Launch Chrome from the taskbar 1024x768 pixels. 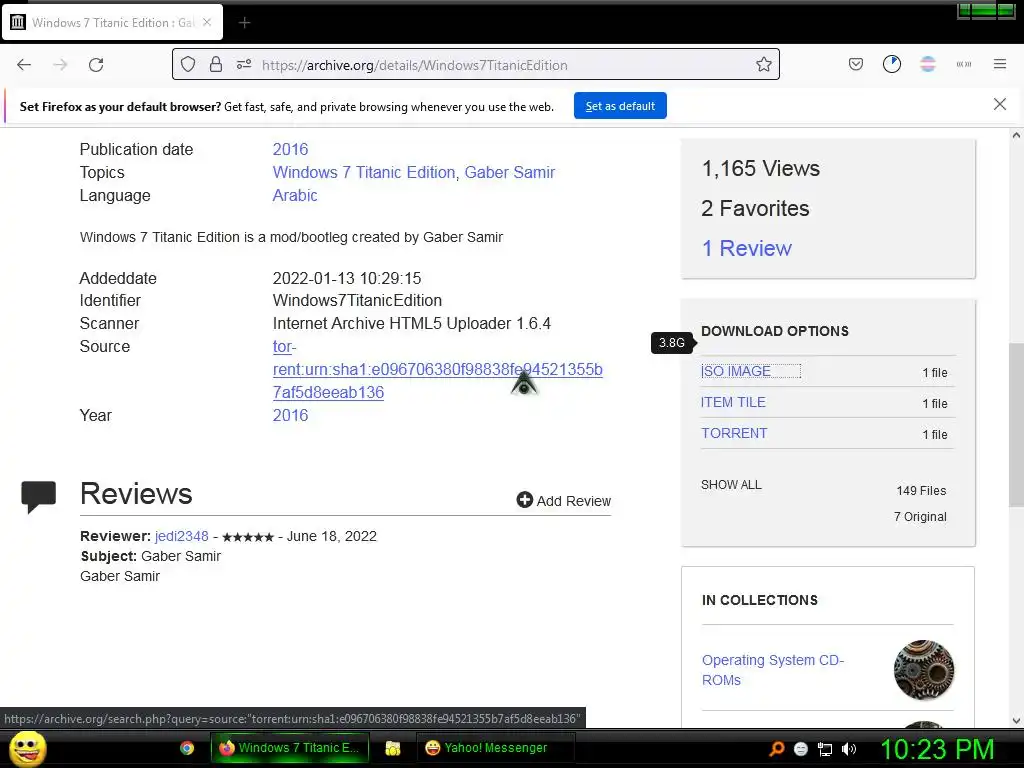pyautogui.click(x=187, y=748)
